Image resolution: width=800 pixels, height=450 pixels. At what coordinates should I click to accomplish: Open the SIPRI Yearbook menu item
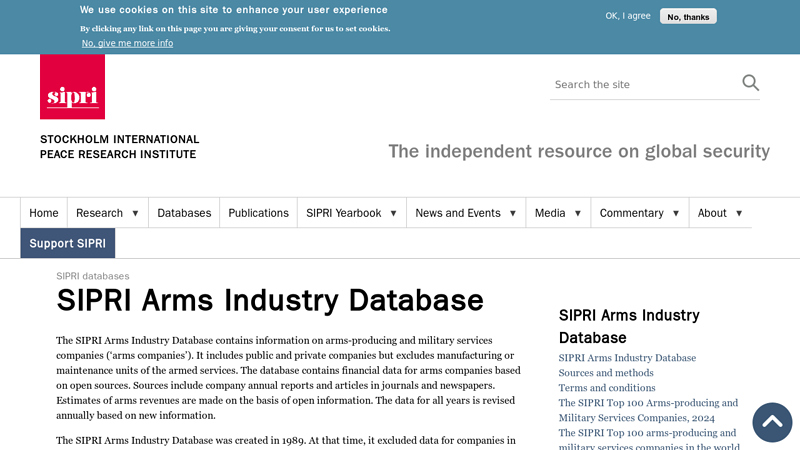343,213
